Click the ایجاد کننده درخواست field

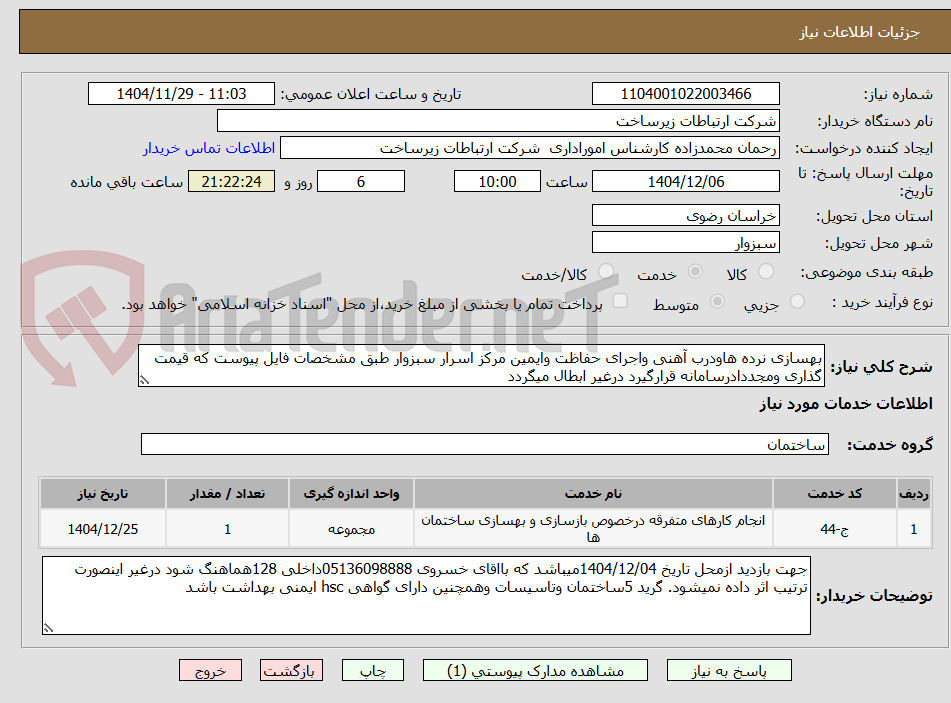click(529, 148)
